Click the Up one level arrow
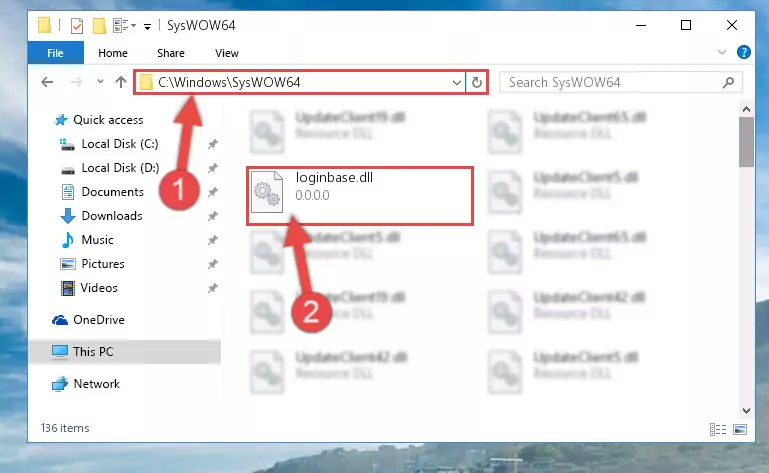 120,83
